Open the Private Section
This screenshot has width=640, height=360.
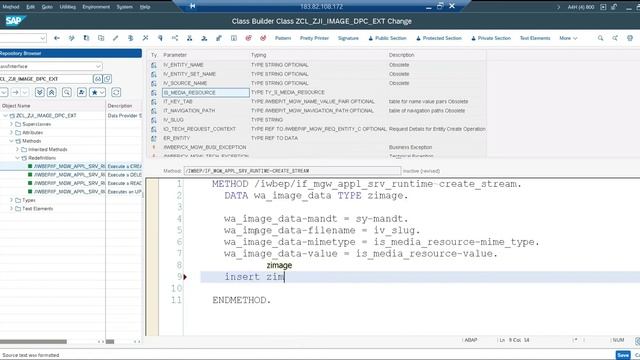click(x=491, y=38)
